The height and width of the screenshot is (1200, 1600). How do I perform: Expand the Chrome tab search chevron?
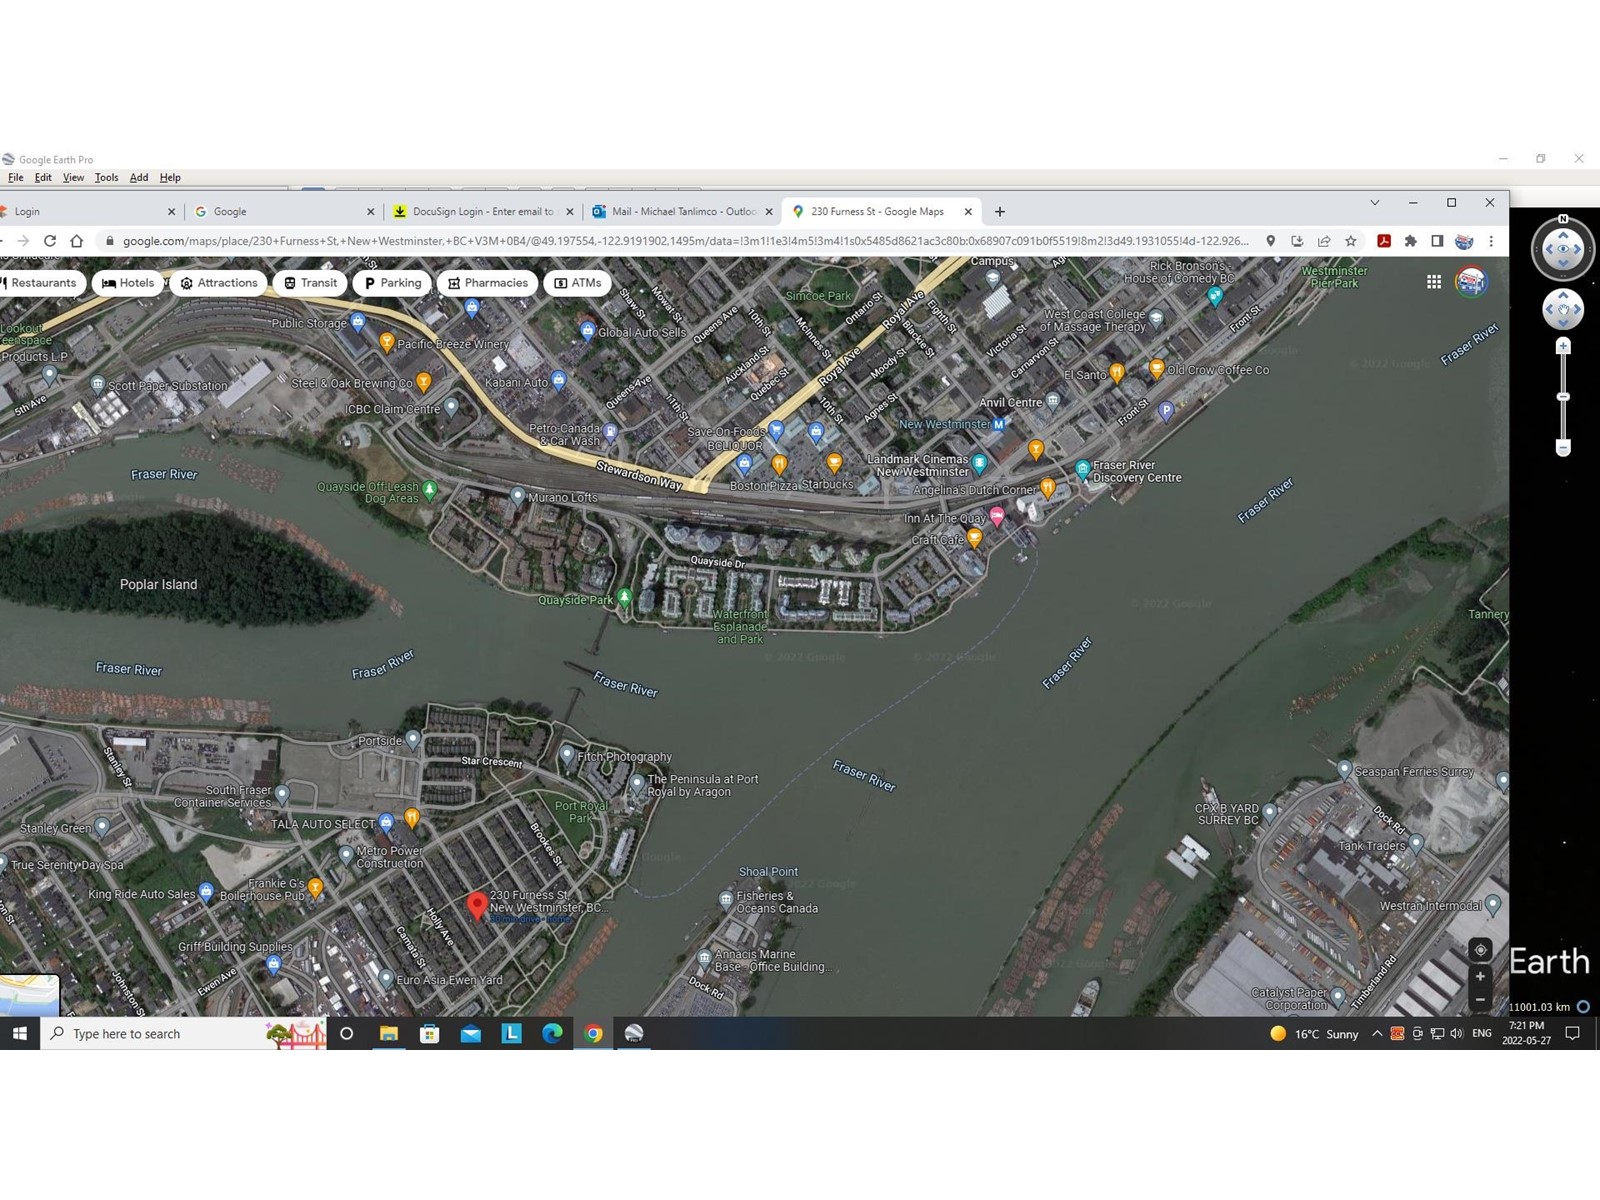point(1375,203)
